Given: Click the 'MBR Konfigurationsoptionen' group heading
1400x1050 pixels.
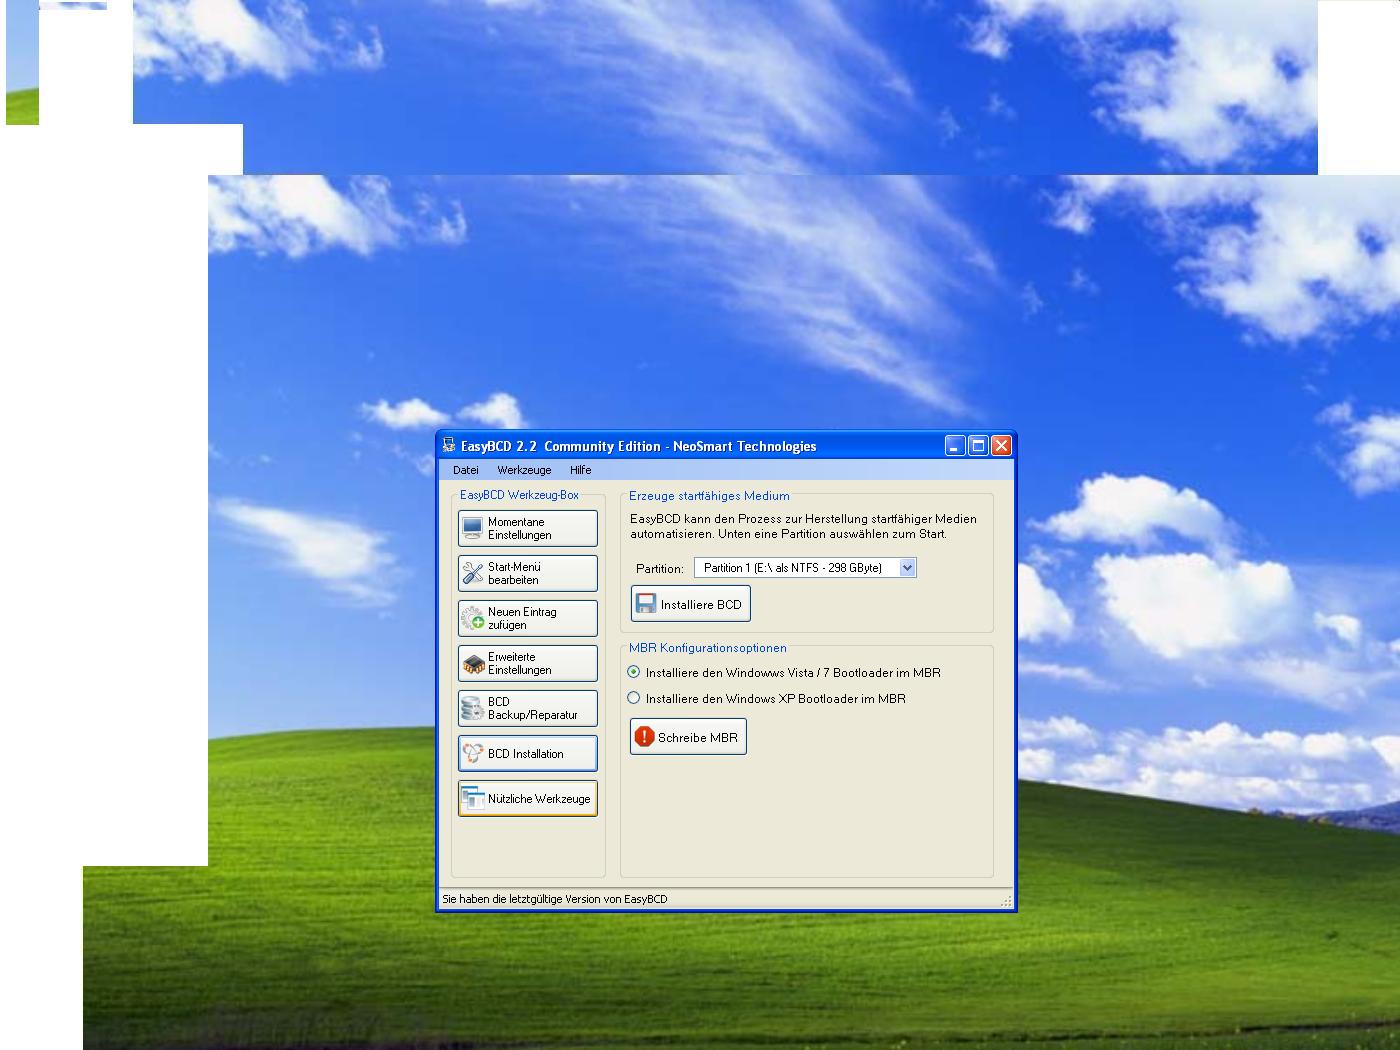Looking at the screenshot, I should tap(708, 648).
